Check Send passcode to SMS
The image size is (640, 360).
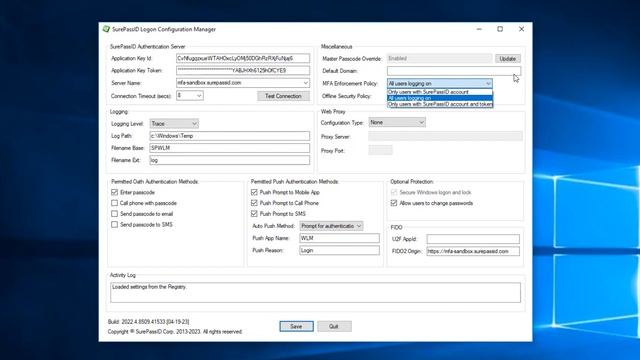(114, 224)
